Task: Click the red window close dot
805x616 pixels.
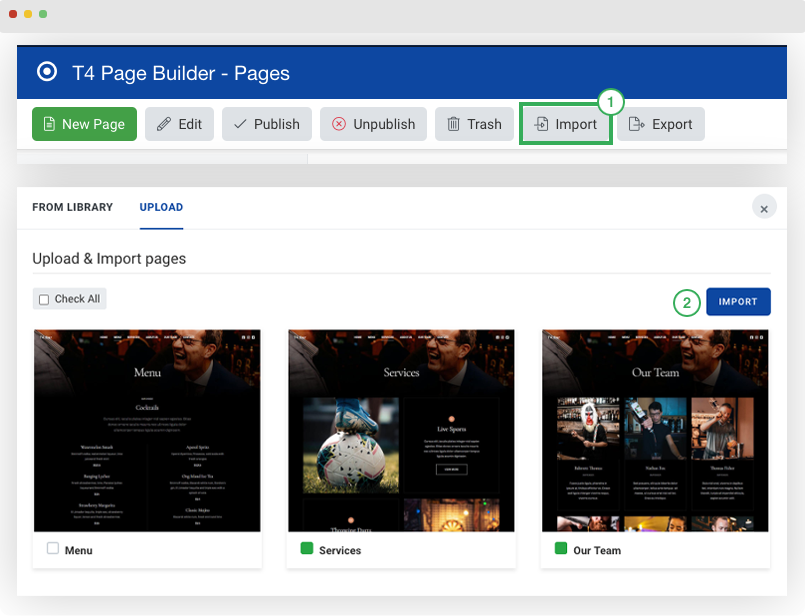Action: pos(13,14)
